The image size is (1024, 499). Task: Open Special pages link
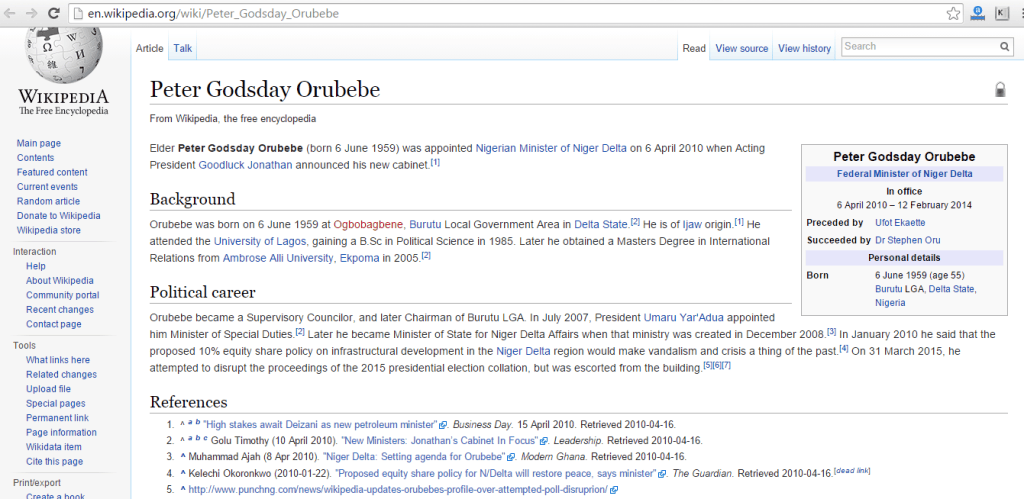coord(56,403)
